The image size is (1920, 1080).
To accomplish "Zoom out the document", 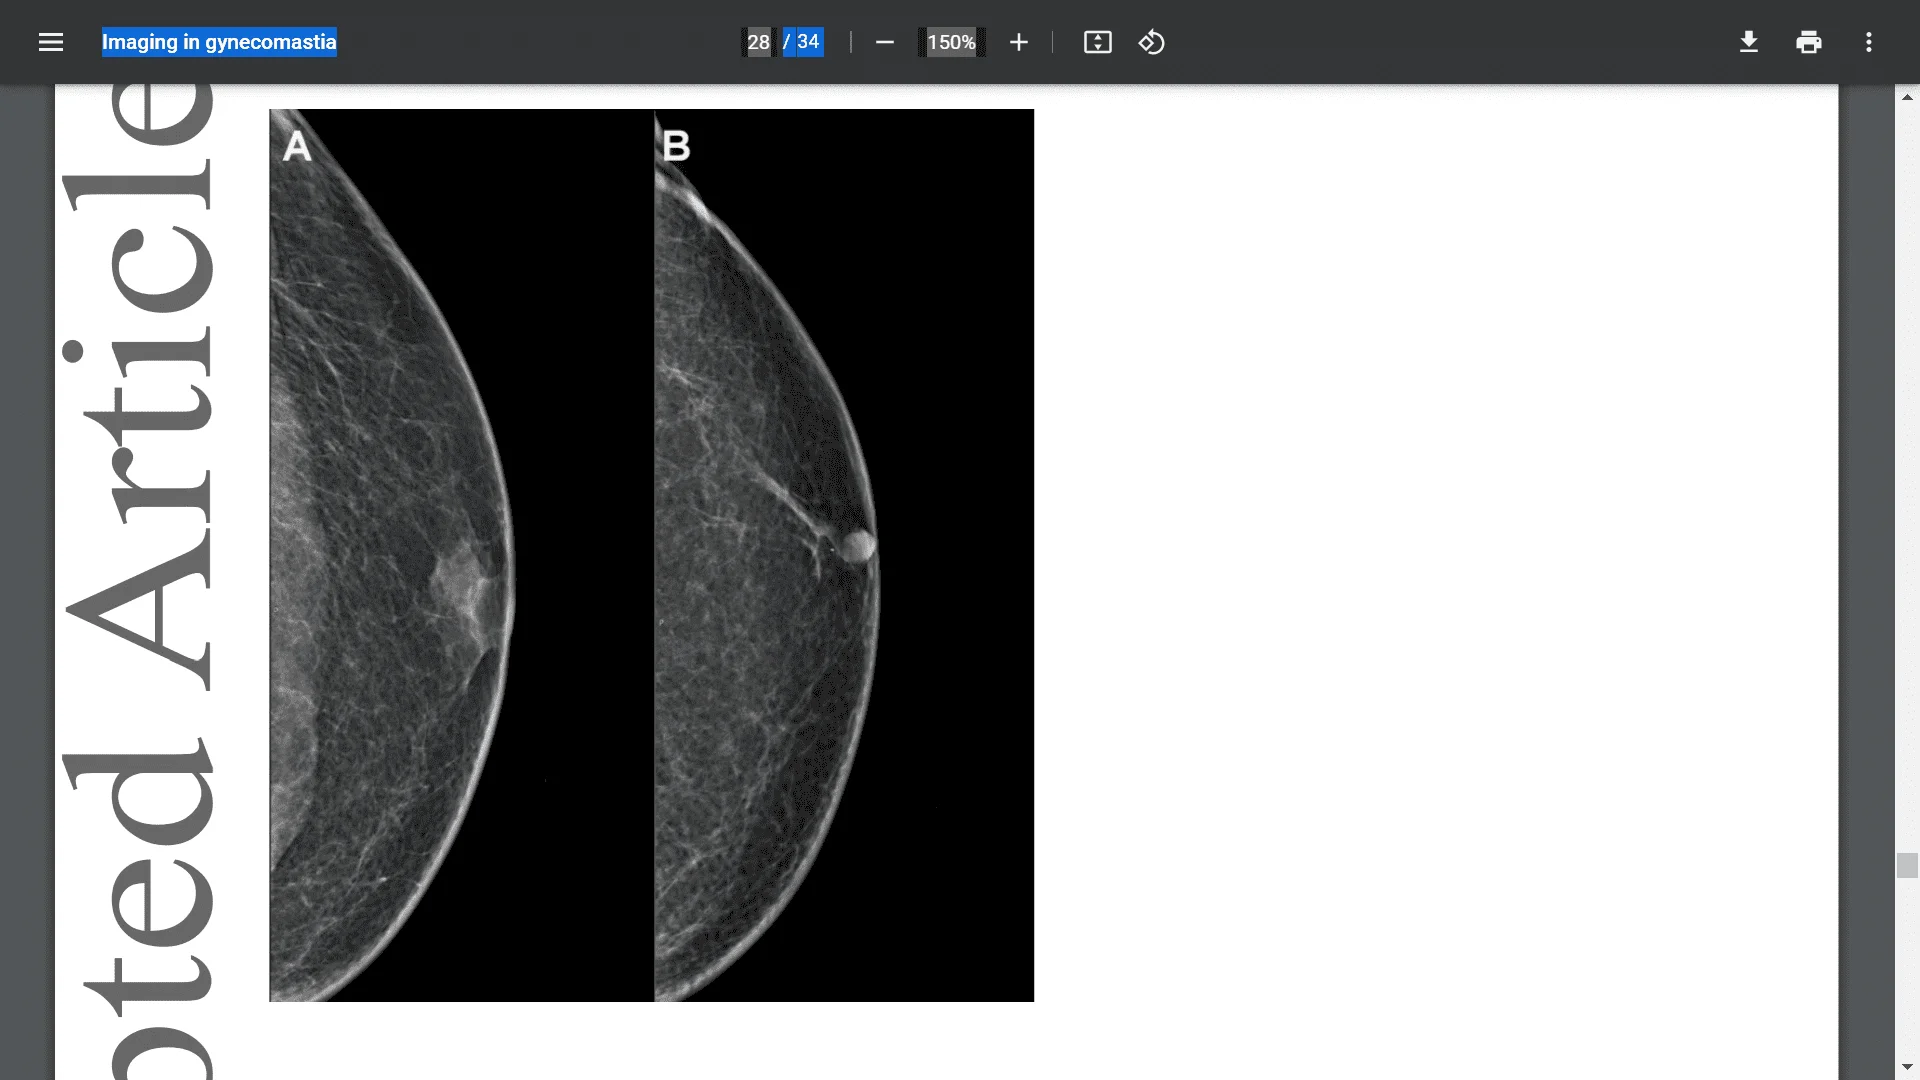I will (x=884, y=42).
